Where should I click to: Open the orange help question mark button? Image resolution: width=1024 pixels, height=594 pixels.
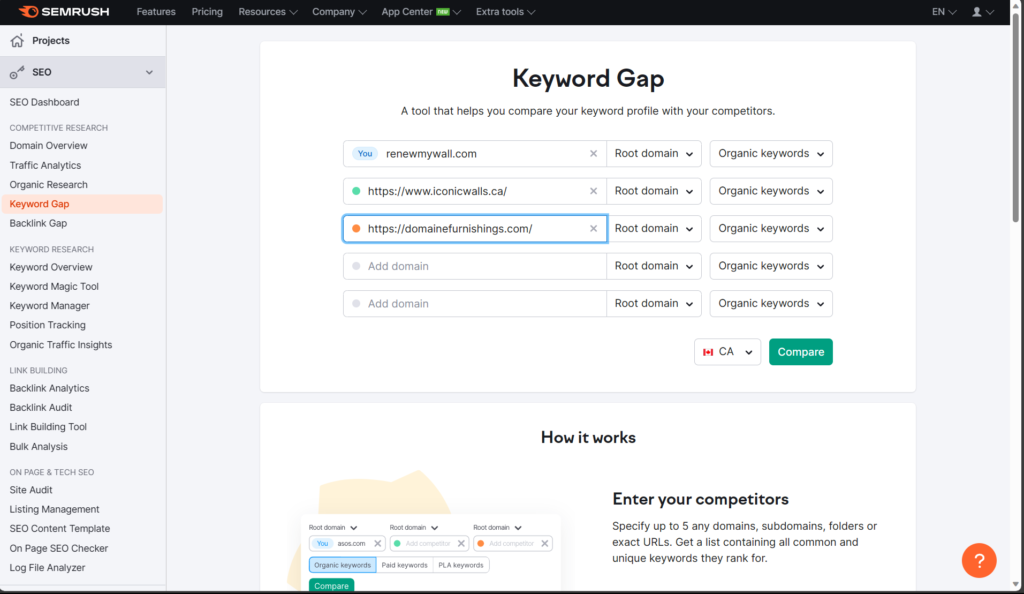978,560
